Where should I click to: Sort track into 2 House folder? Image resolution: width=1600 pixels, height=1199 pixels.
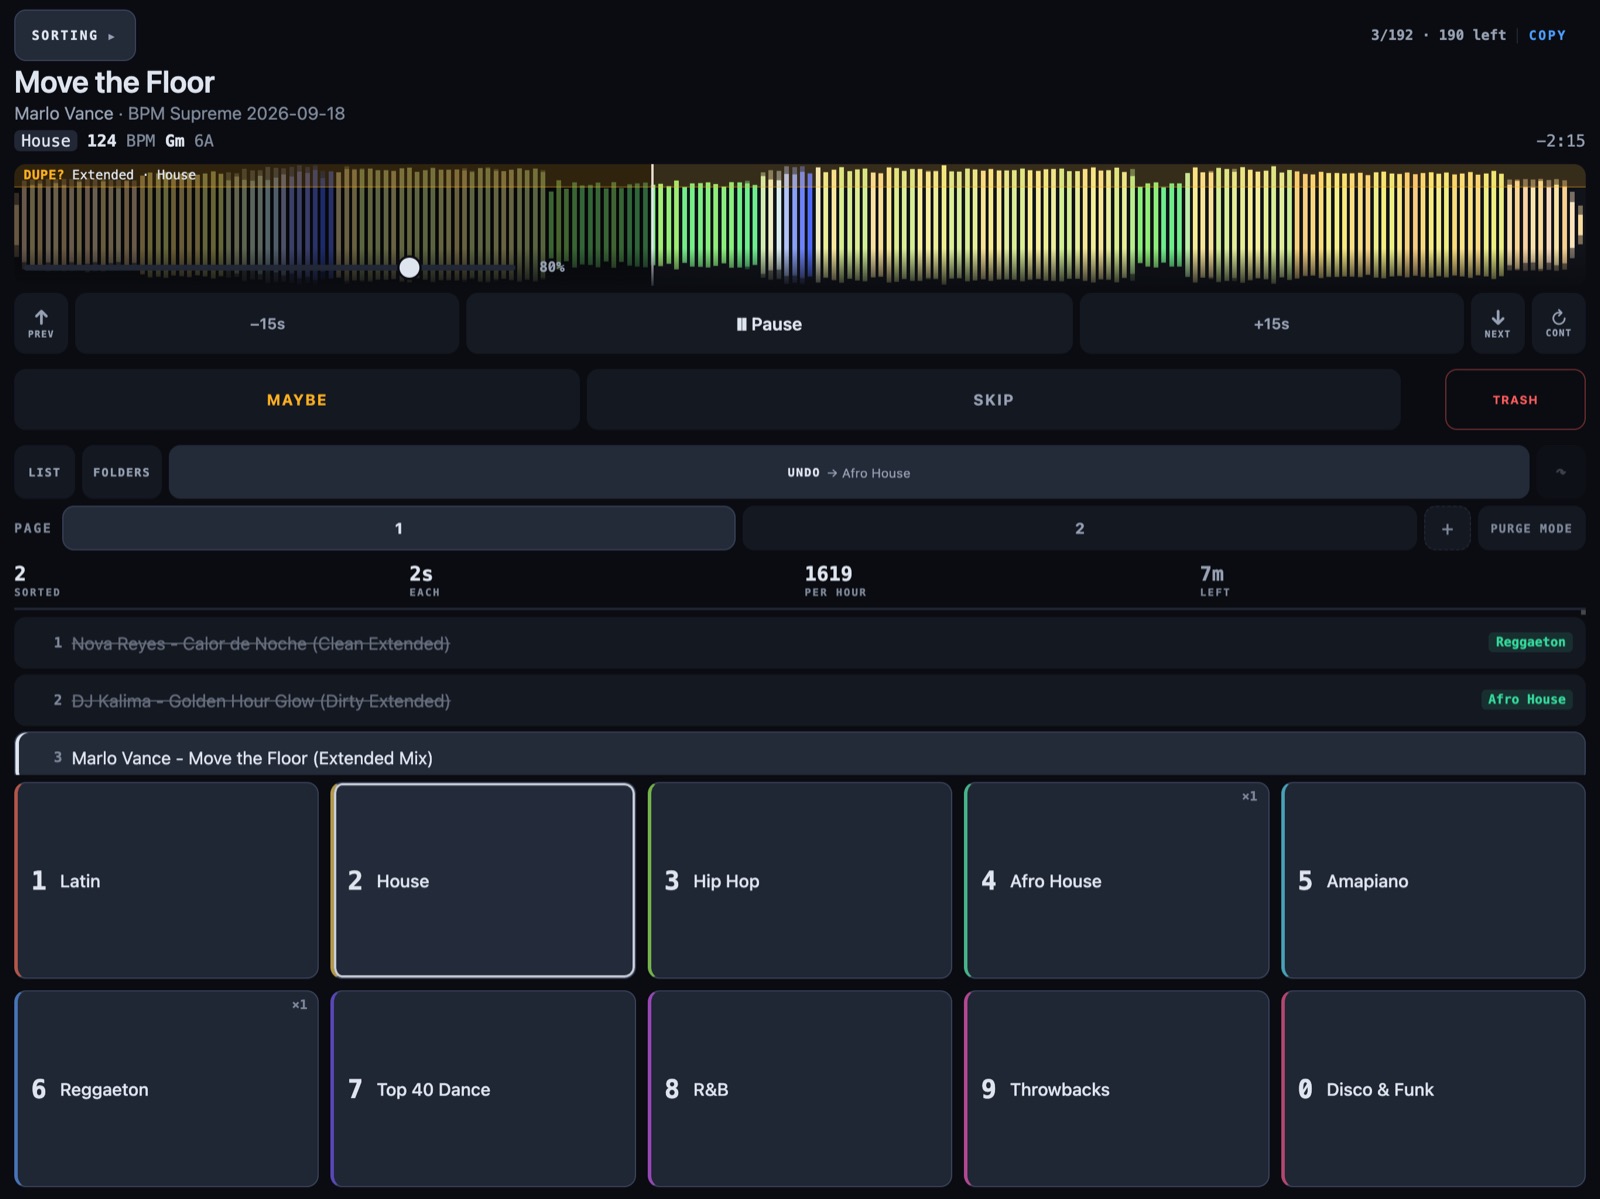pos(483,880)
